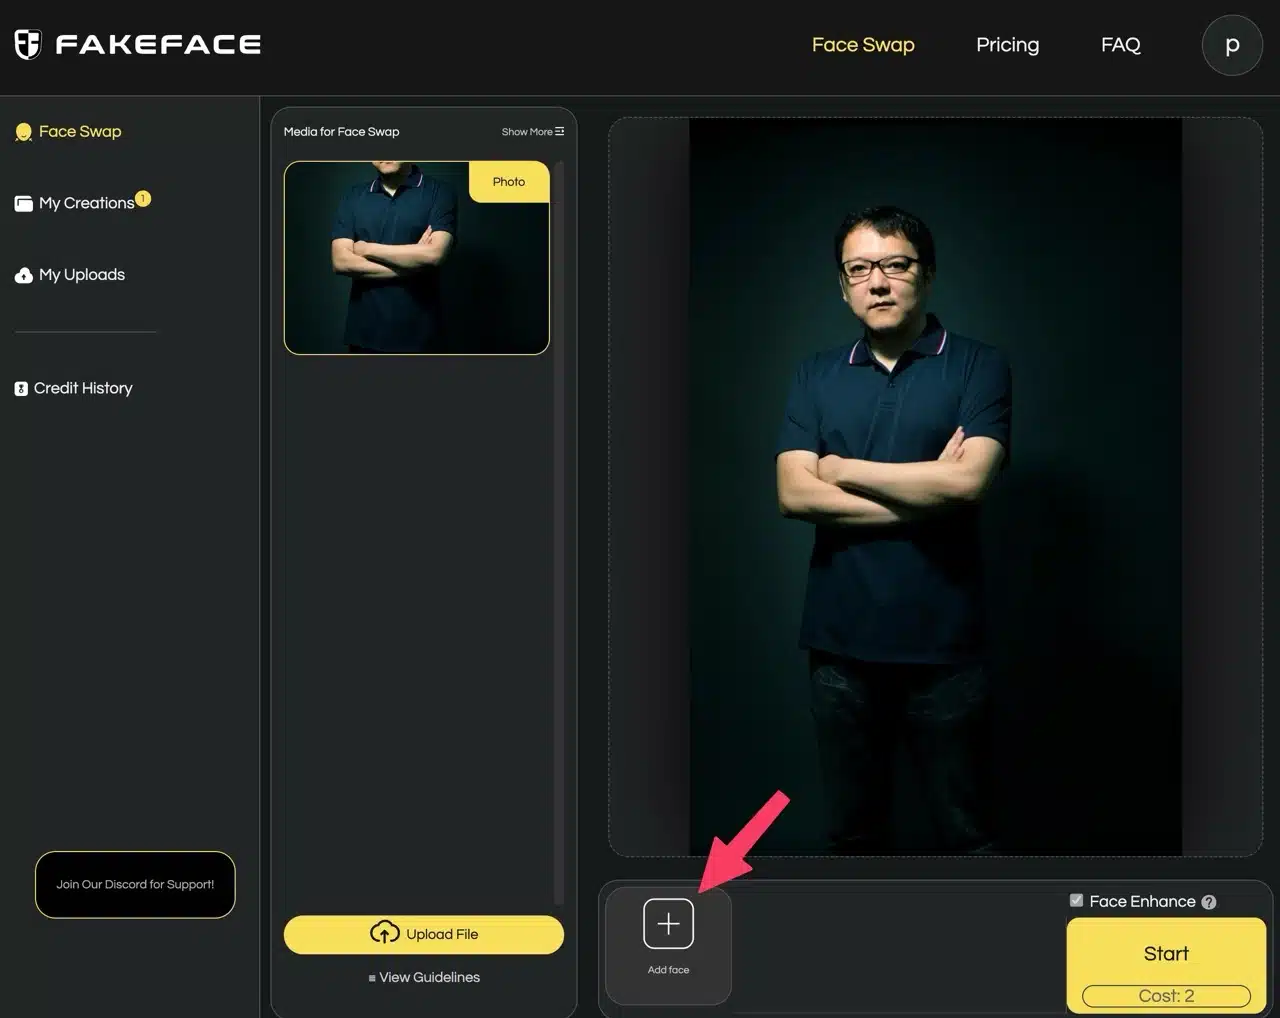Select the Face Swap top navigation tab
1280x1018 pixels.
pyautogui.click(x=862, y=45)
